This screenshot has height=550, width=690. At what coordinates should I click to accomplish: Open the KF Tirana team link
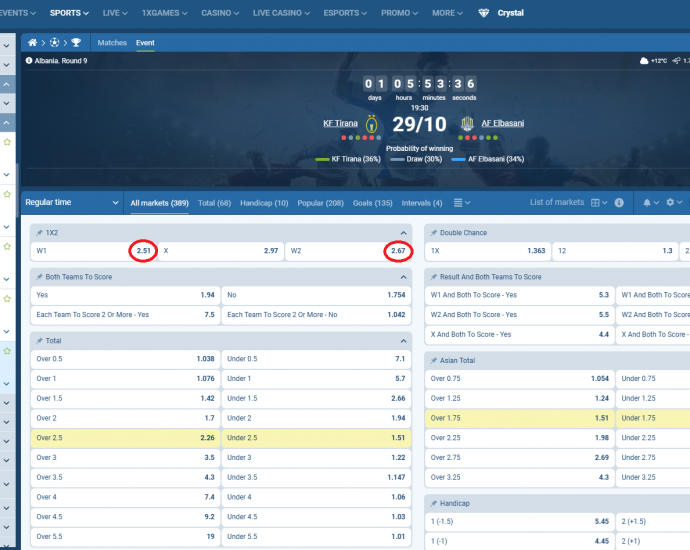click(340, 123)
